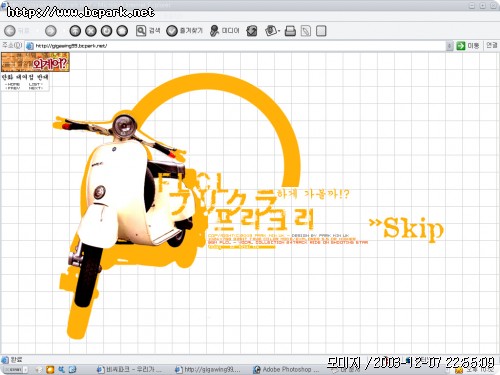This screenshot has width=500, height=375.
Task: Print the page with the printer icon
Action: 290,31
